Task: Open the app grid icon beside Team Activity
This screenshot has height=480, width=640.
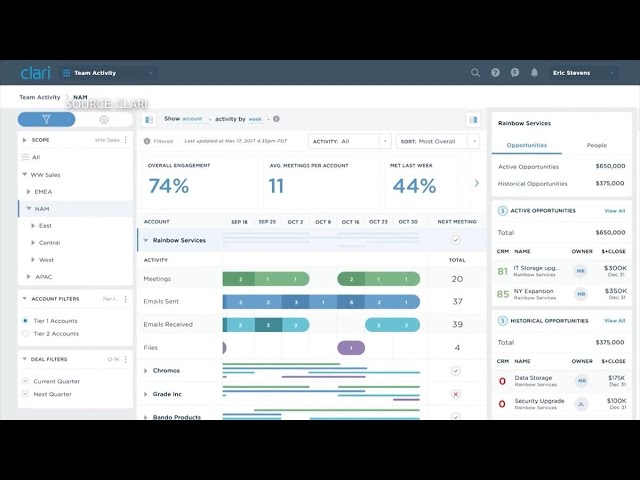Action: 67,73
